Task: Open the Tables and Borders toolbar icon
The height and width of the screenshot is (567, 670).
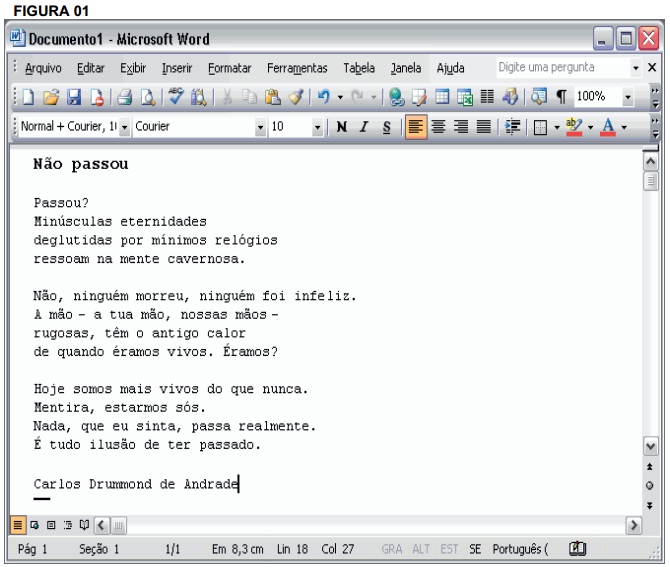Action: 419,97
